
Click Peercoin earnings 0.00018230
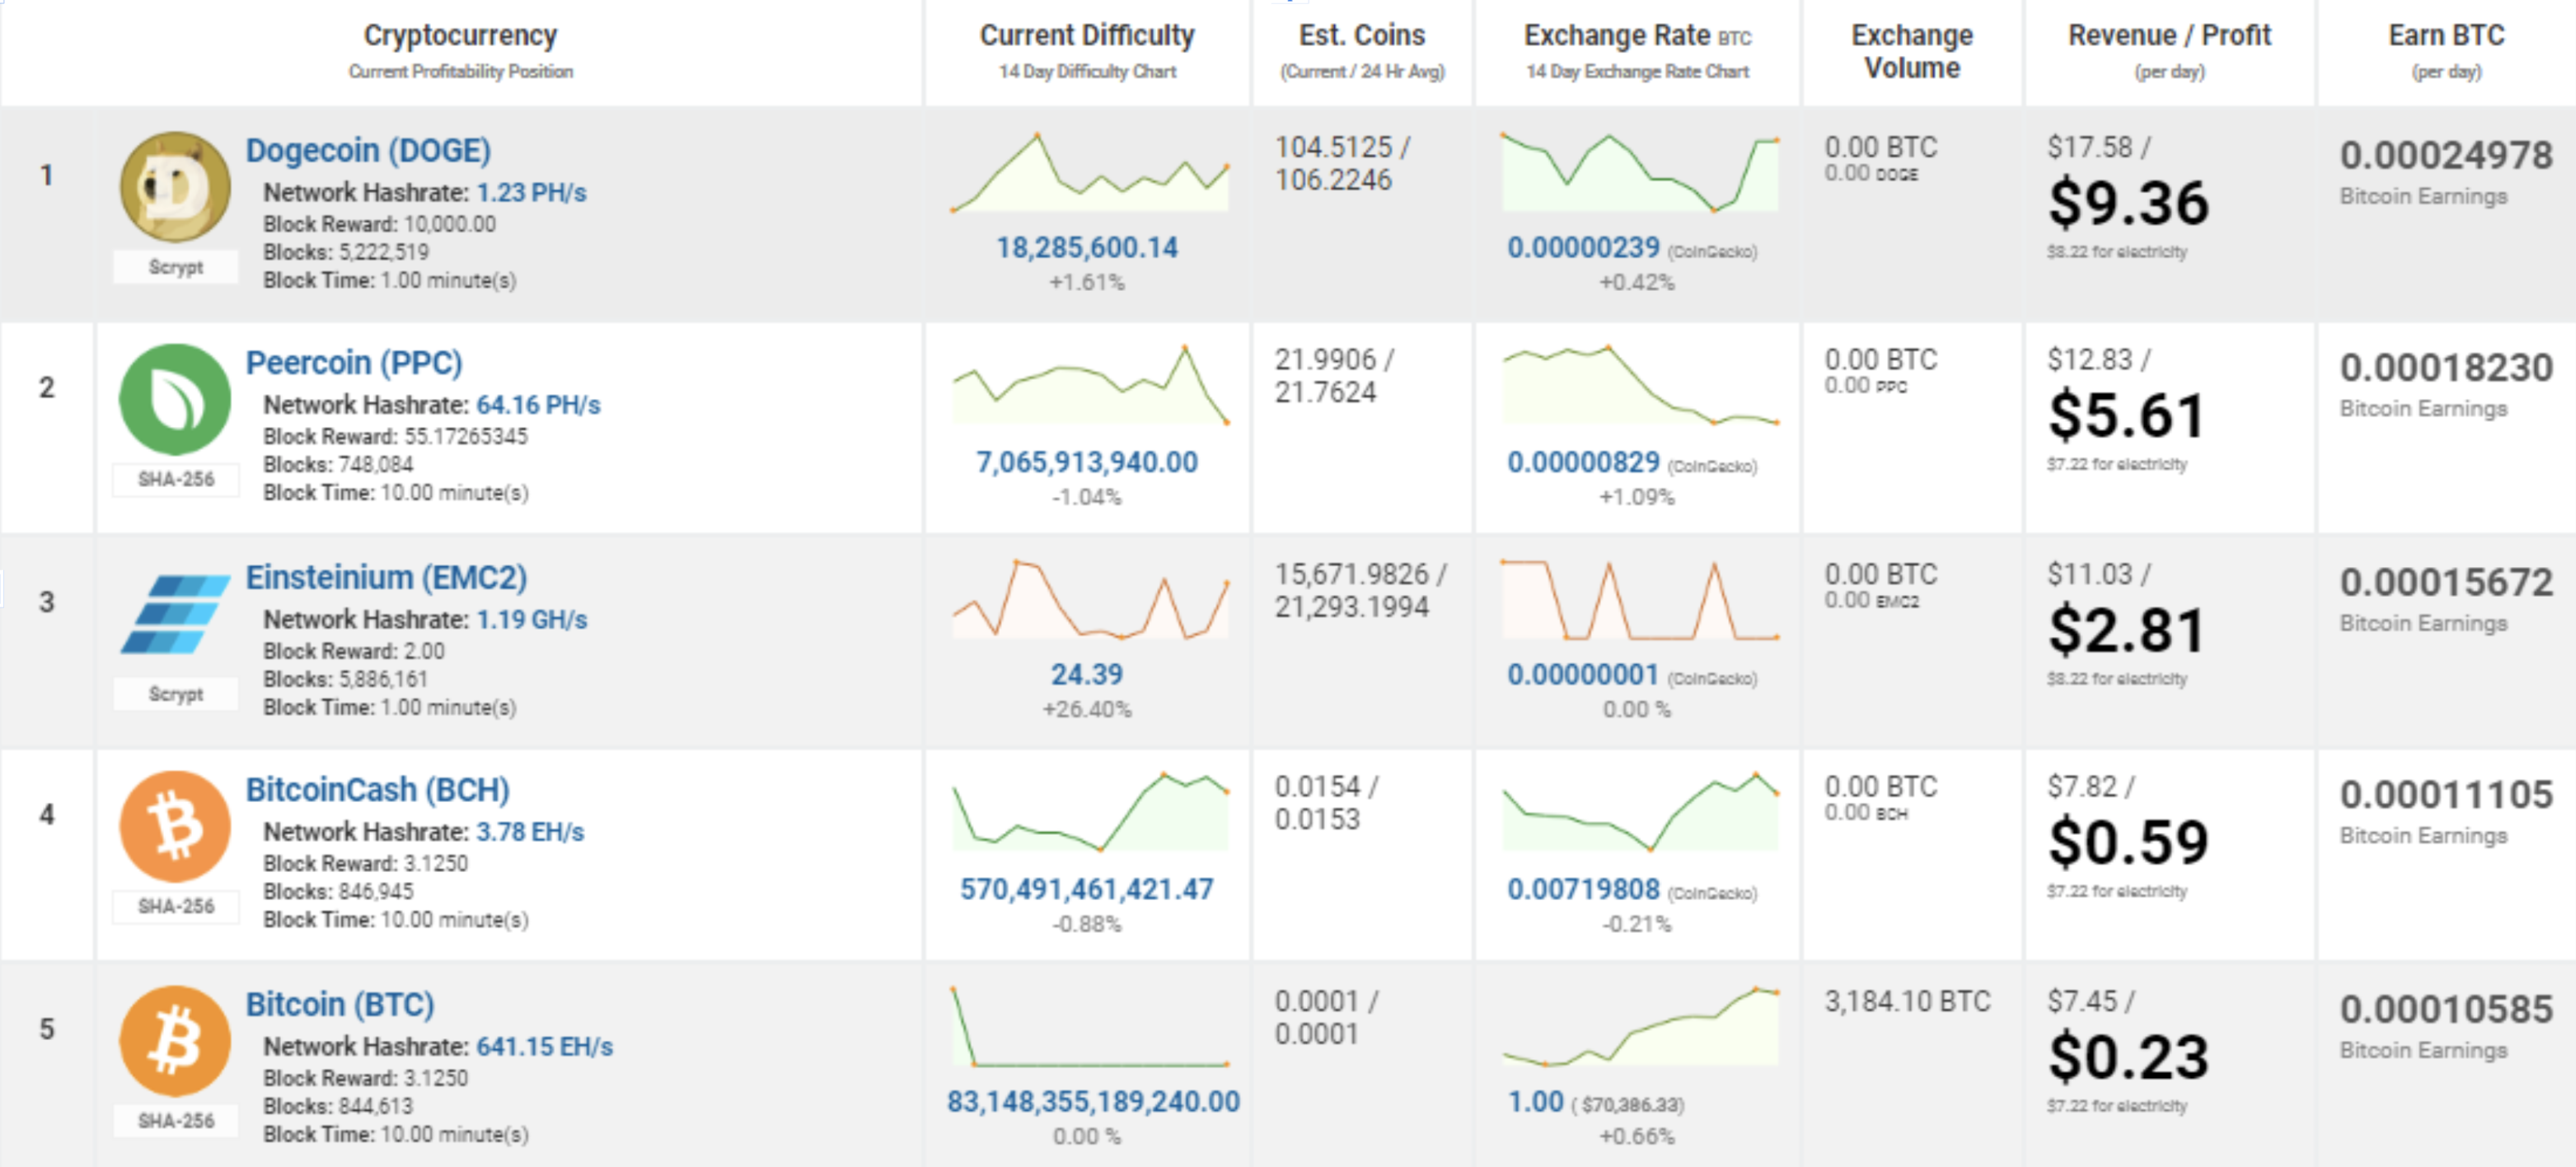click(2446, 367)
